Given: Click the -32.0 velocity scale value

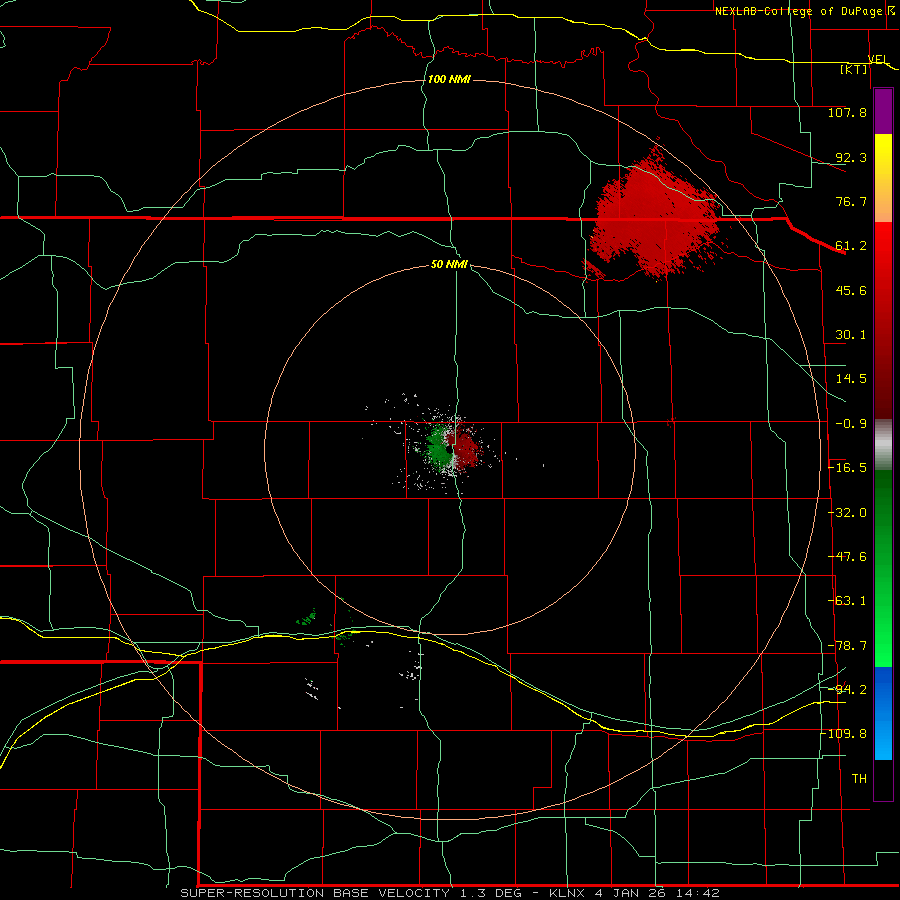Looking at the screenshot, I should pos(847,513).
